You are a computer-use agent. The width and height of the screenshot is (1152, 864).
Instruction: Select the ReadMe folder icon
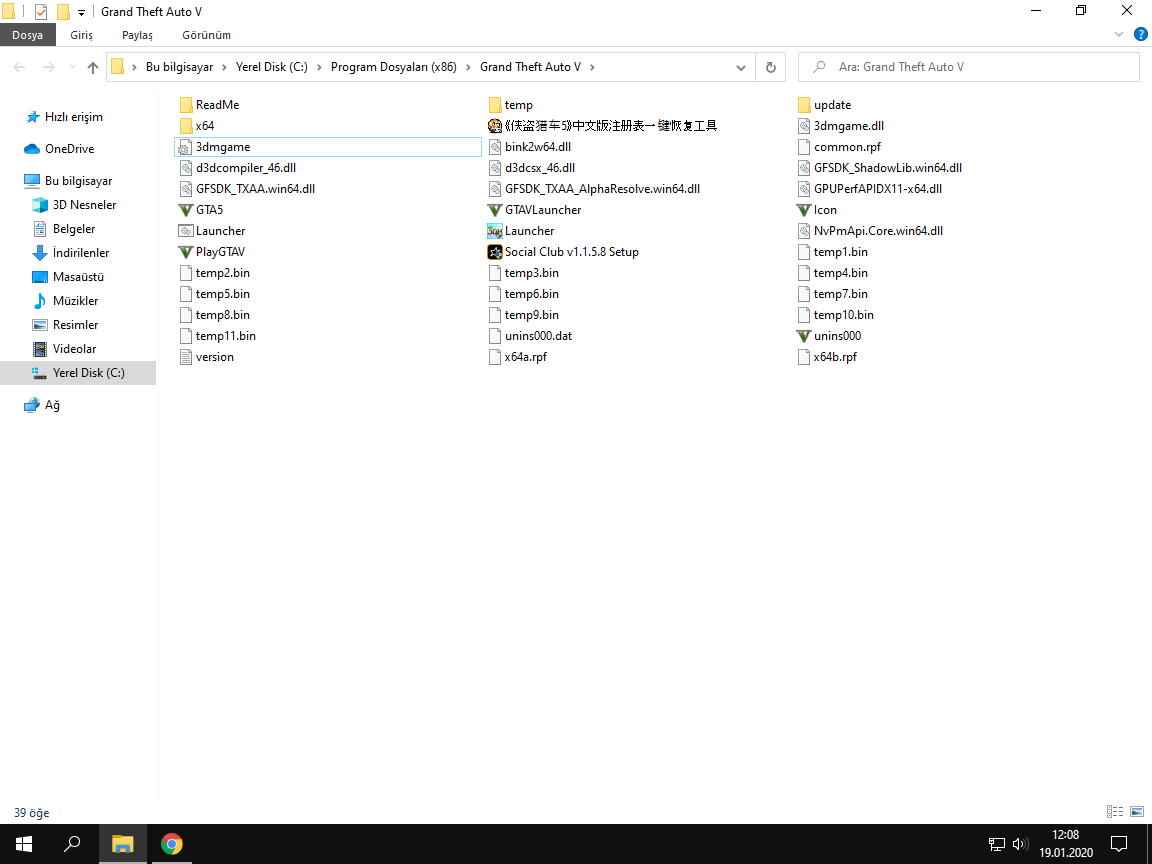pos(186,105)
